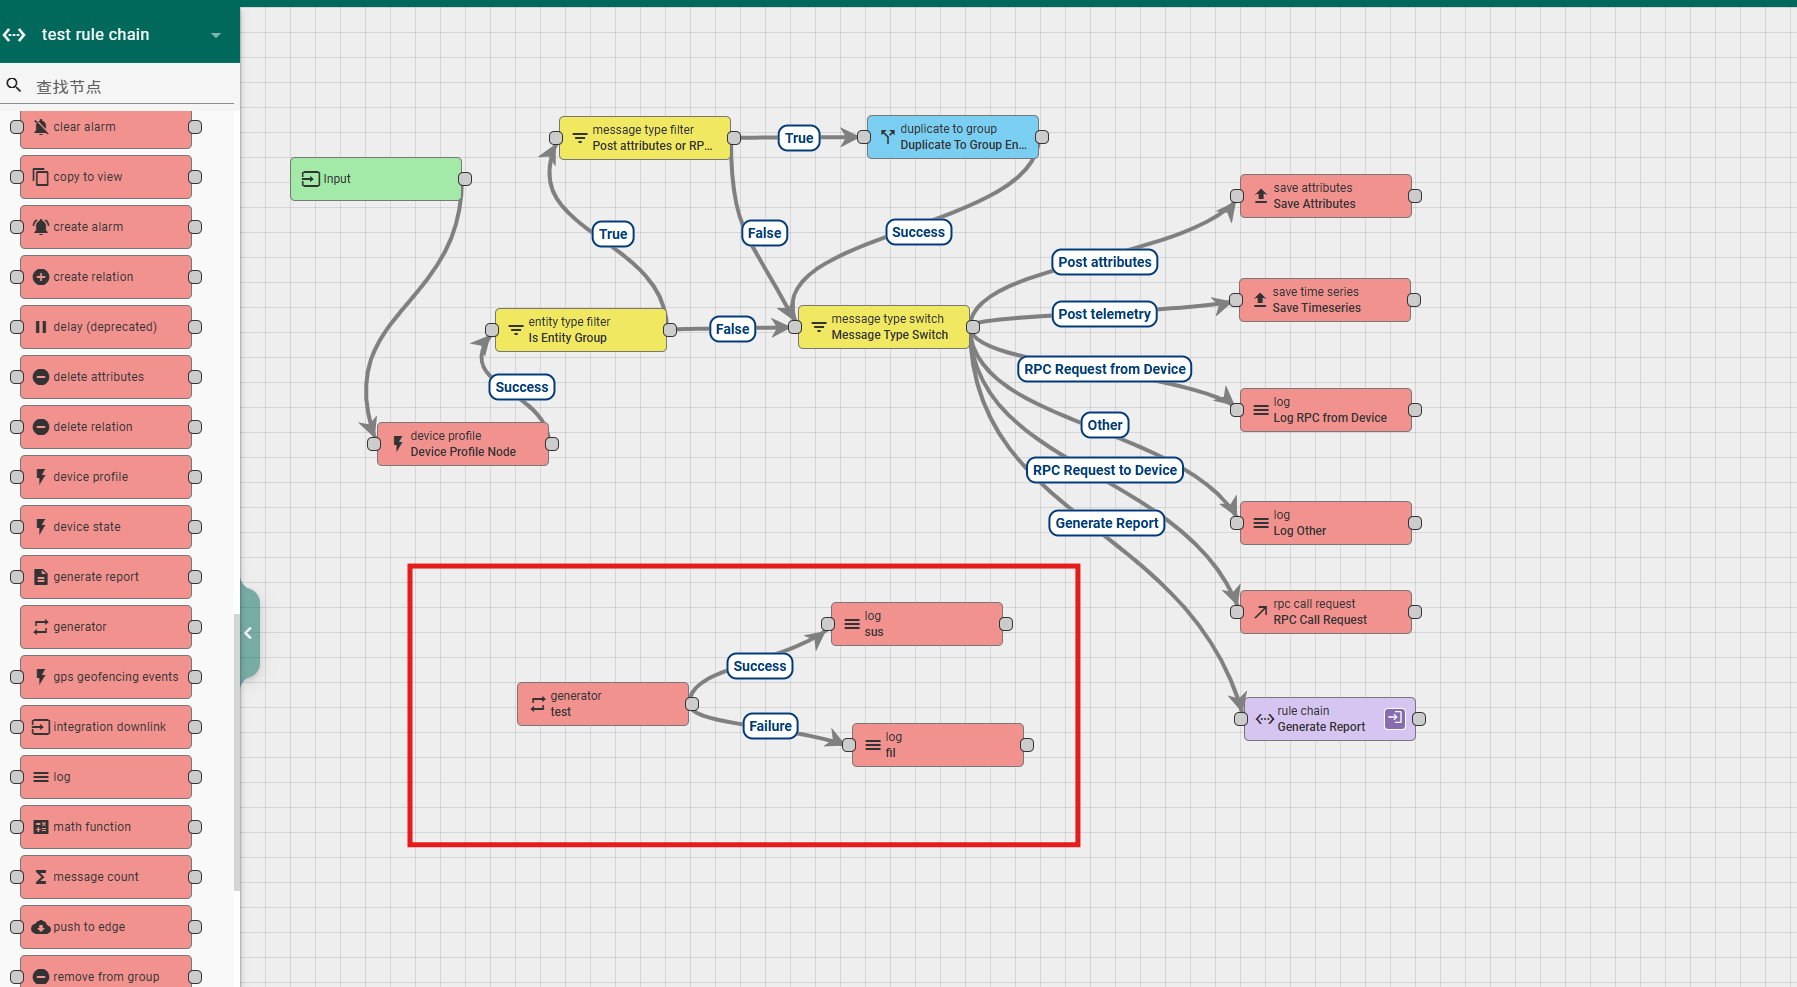Click the create relation plus icon

(41, 277)
